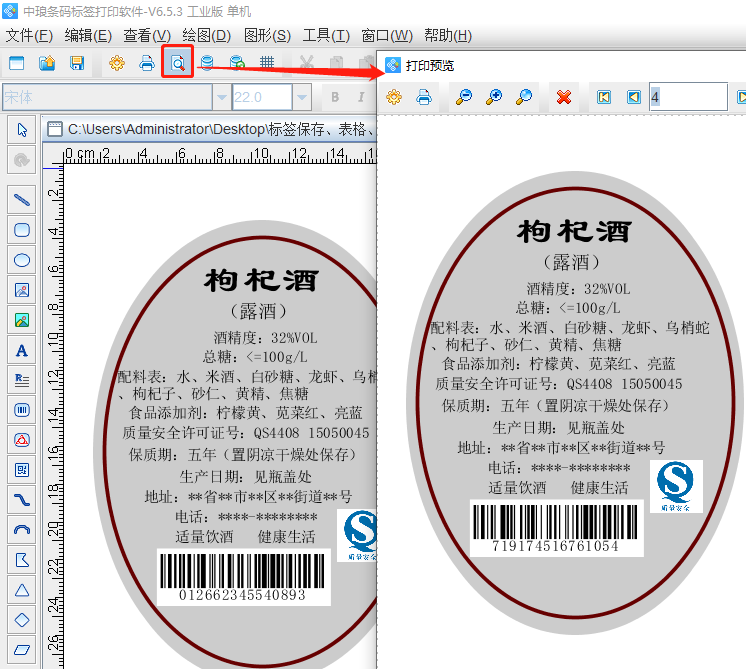Click zoom in in print preview
This screenshot has height=669, width=746.
493,97
